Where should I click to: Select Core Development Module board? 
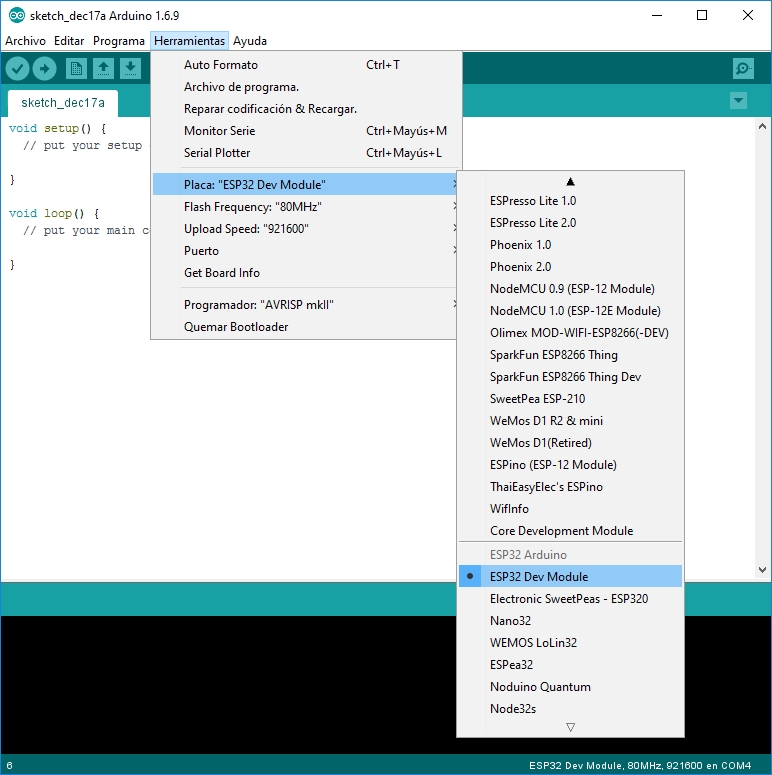click(570, 531)
